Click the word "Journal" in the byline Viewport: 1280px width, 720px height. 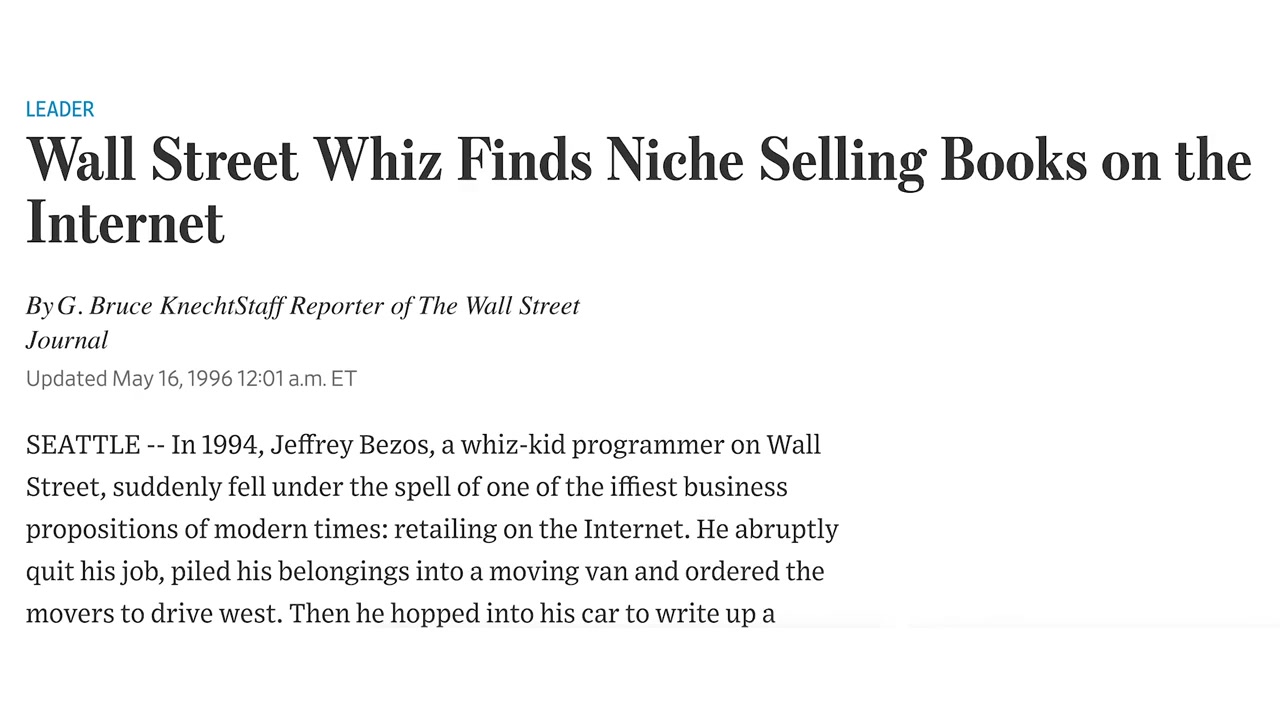click(x=67, y=340)
